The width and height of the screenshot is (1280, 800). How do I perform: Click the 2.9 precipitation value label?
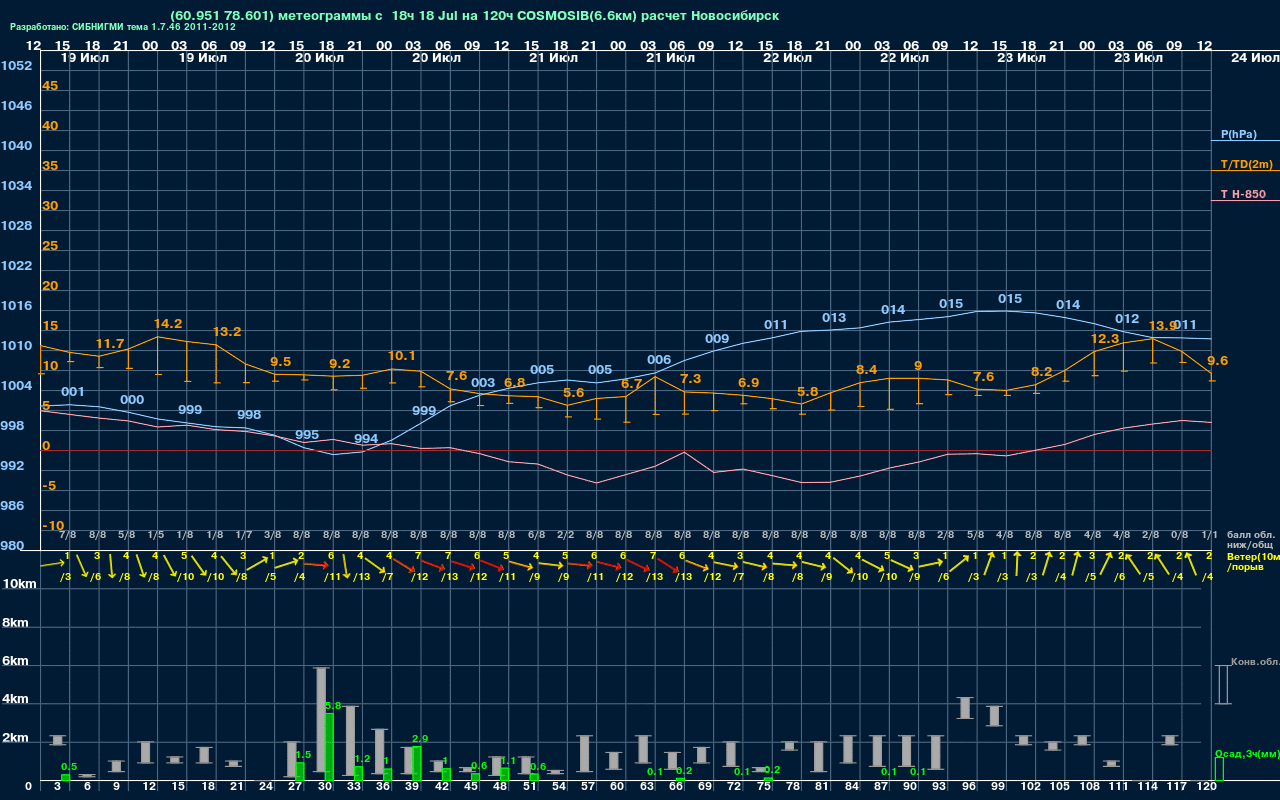tap(420, 739)
